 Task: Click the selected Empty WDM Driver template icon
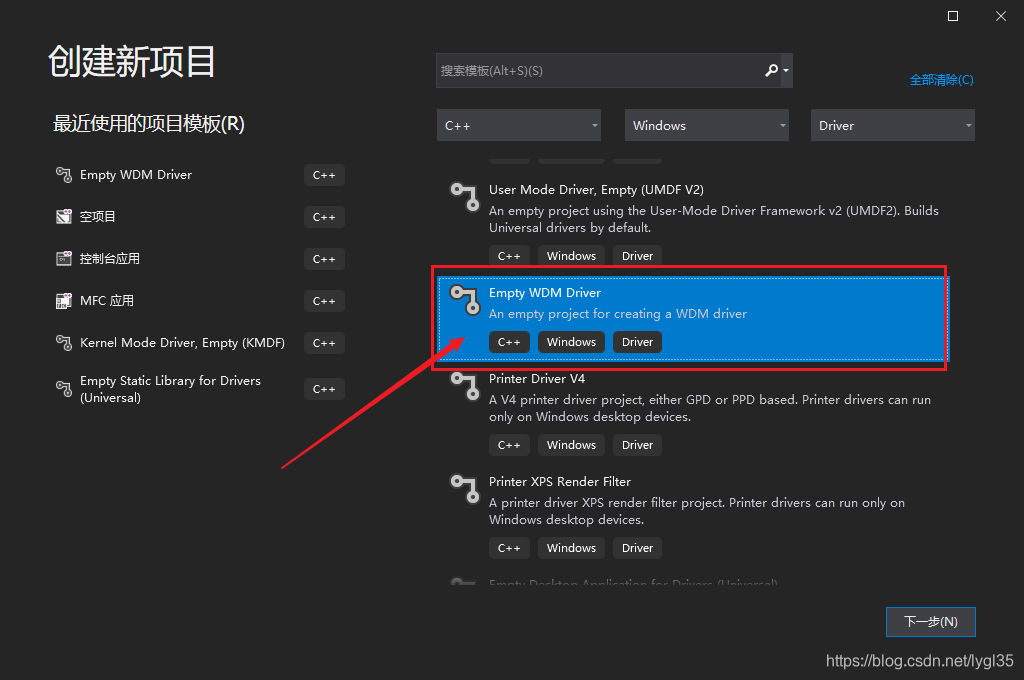(x=465, y=300)
